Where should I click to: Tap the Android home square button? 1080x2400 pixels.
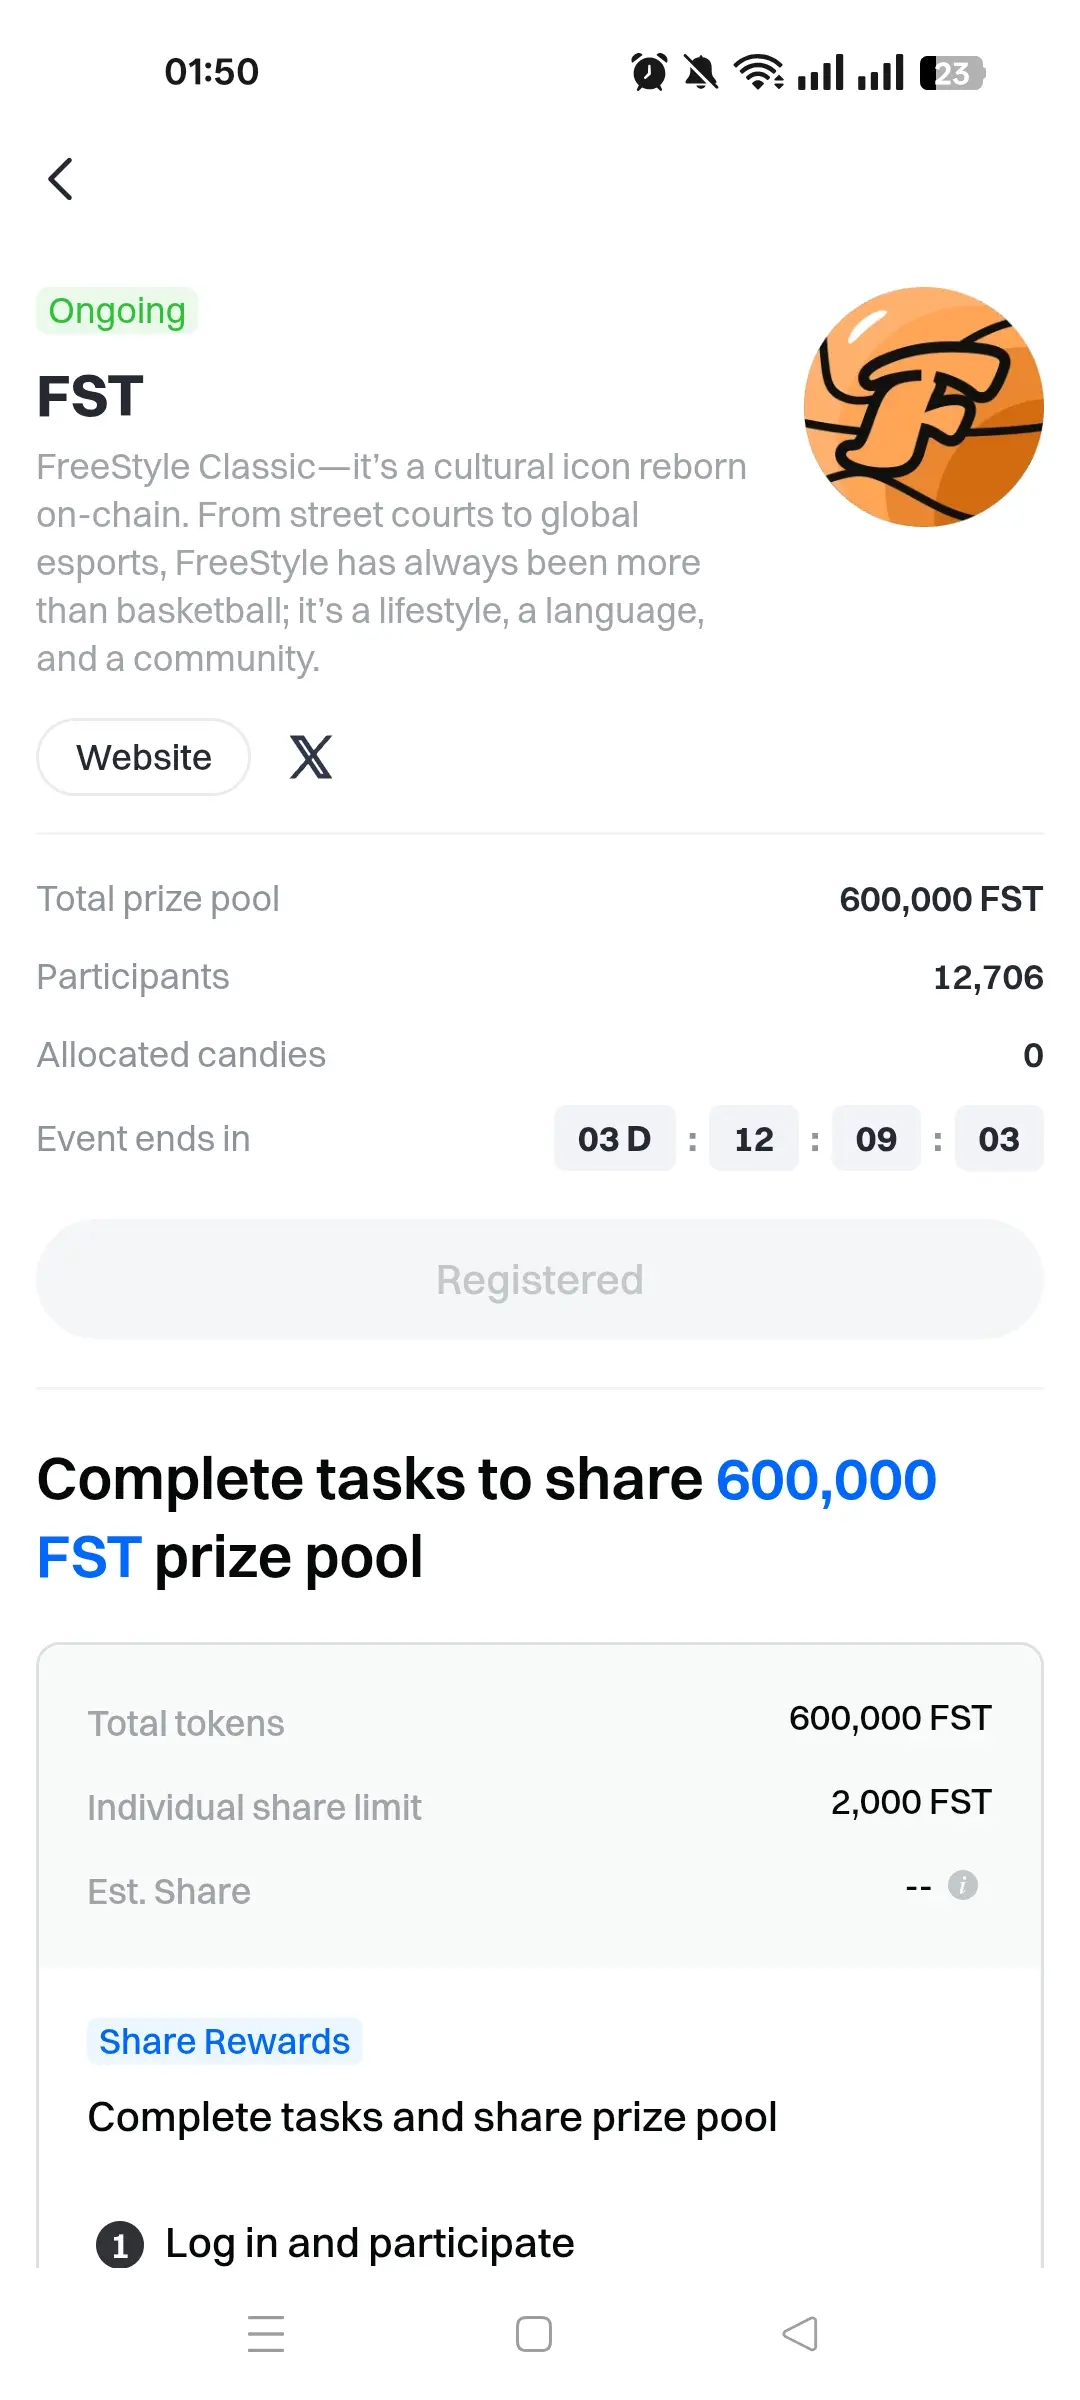tap(534, 2334)
